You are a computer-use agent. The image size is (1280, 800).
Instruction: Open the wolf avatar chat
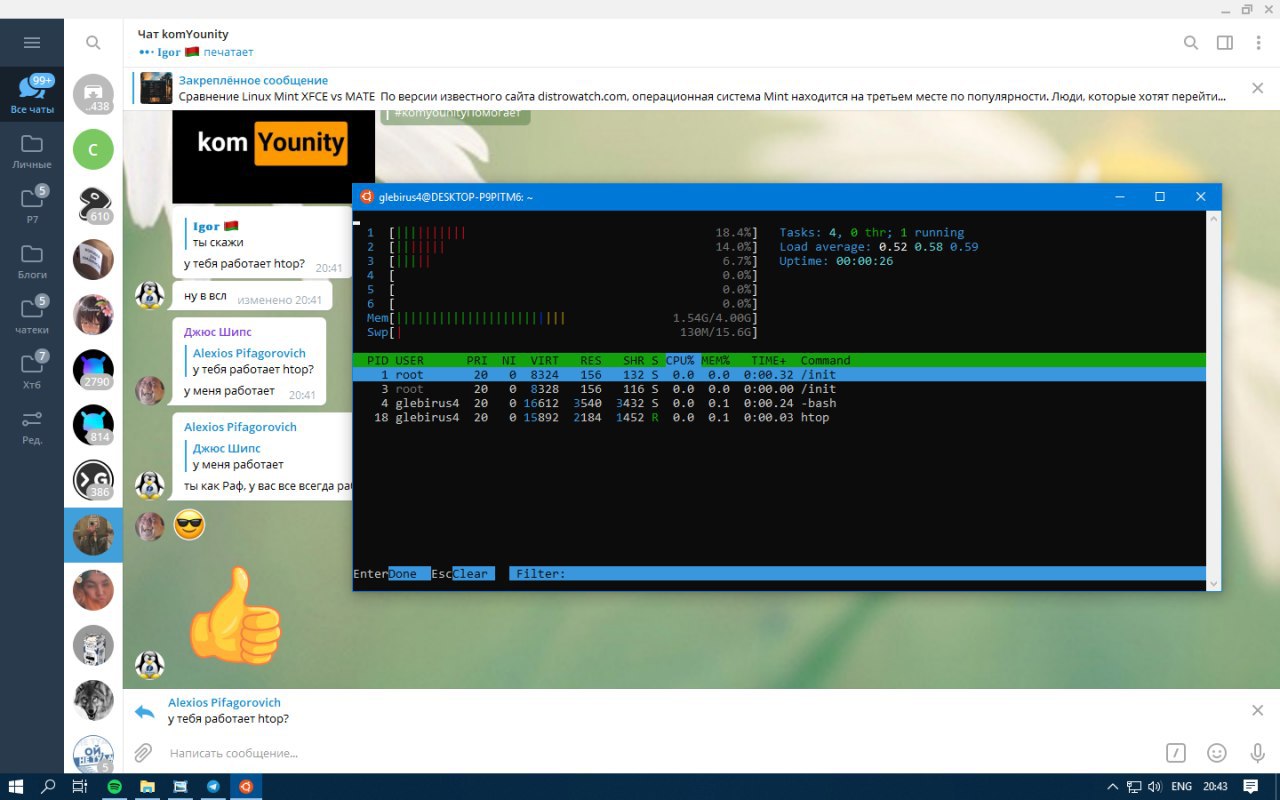tap(93, 700)
